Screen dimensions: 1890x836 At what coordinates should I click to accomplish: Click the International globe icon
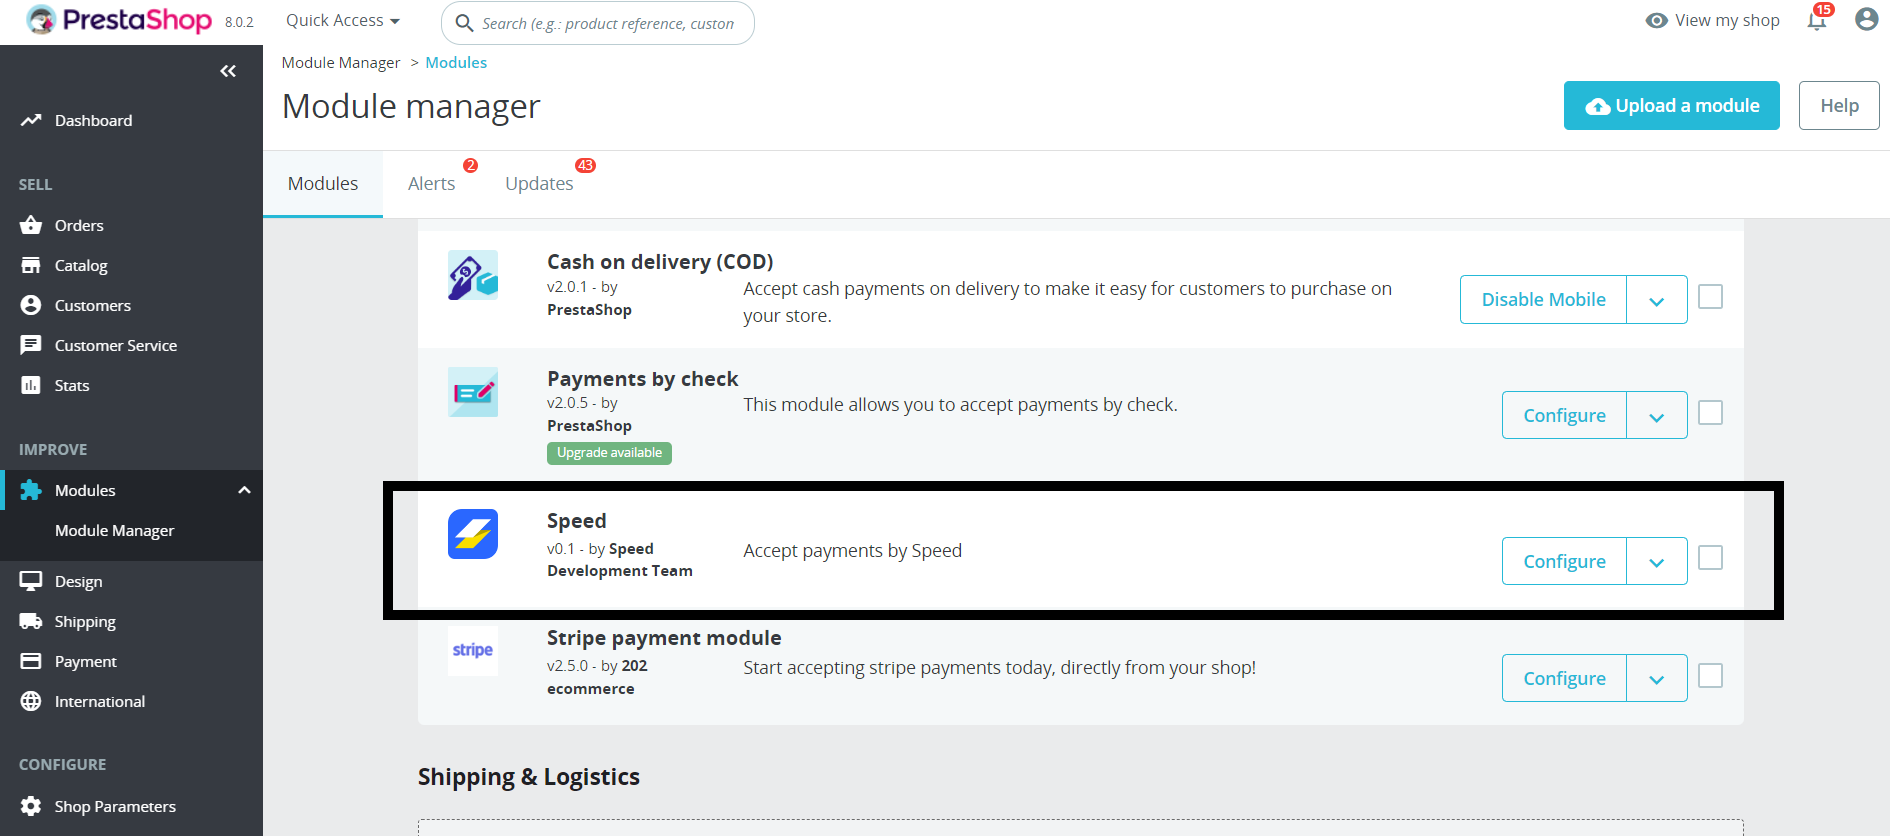pos(31,701)
